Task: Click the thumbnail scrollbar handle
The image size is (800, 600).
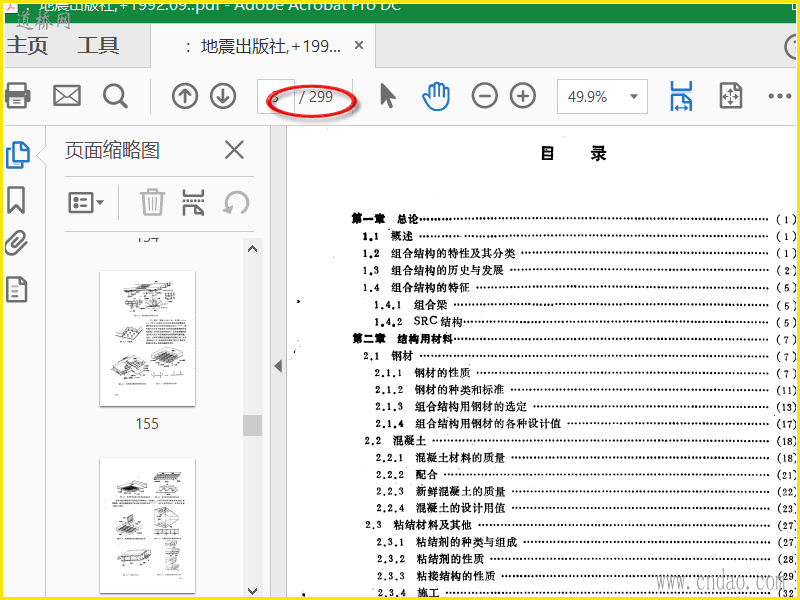Action: [252, 425]
